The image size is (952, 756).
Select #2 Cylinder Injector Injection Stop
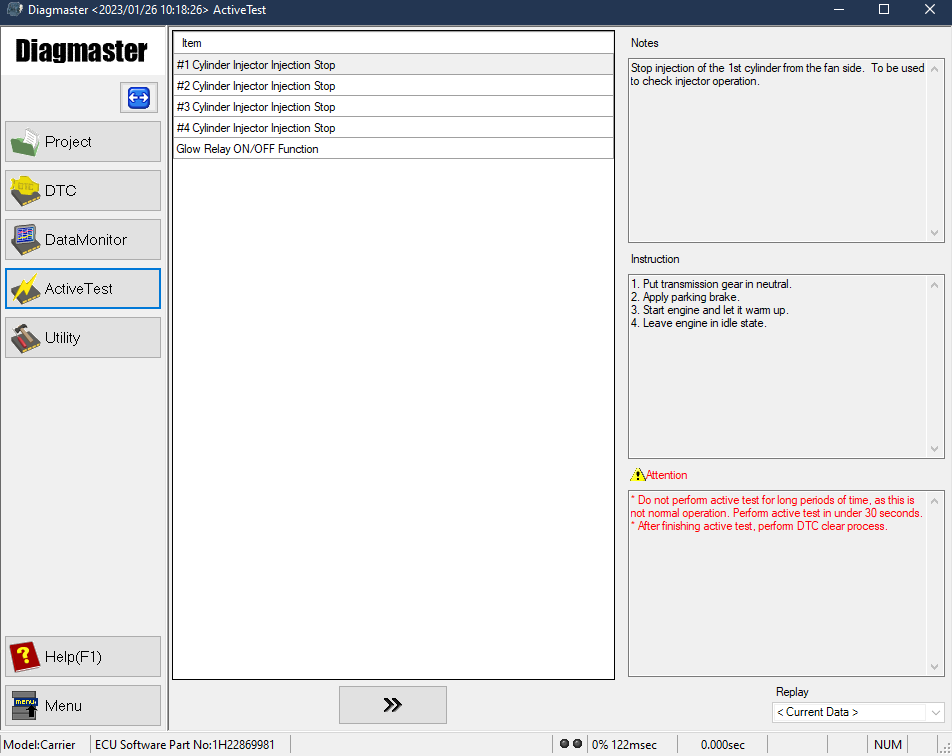point(393,86)
